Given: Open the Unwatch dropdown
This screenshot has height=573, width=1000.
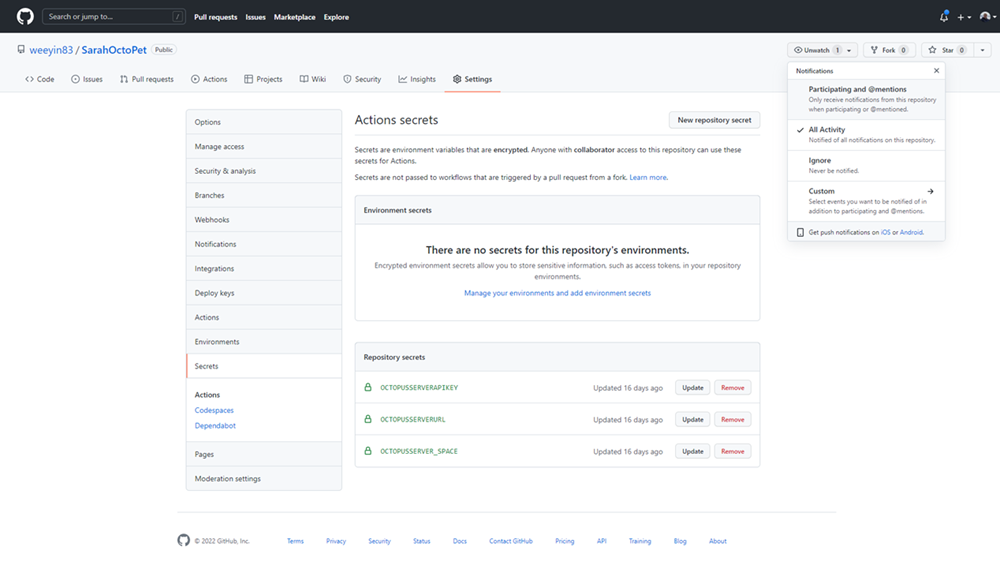Looking at the screenshot, I should [822, 50].
